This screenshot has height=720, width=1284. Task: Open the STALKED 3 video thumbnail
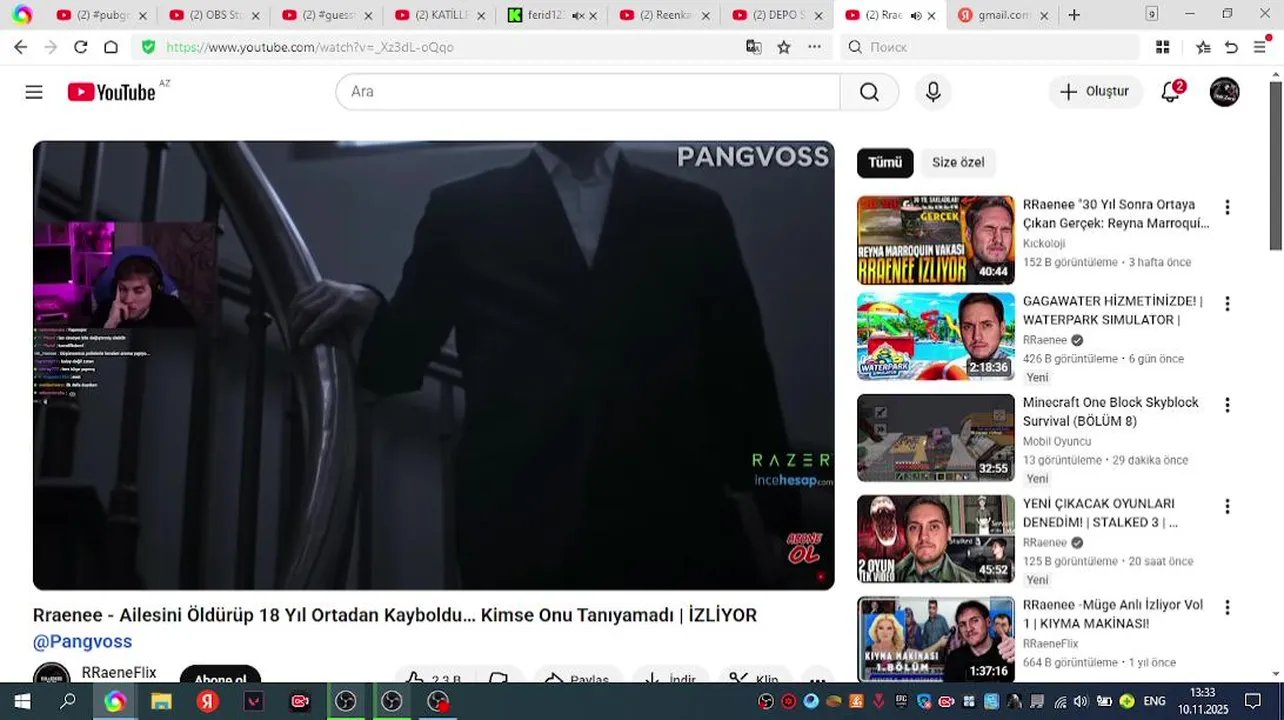pyautogui.click(x=935, y=539)
